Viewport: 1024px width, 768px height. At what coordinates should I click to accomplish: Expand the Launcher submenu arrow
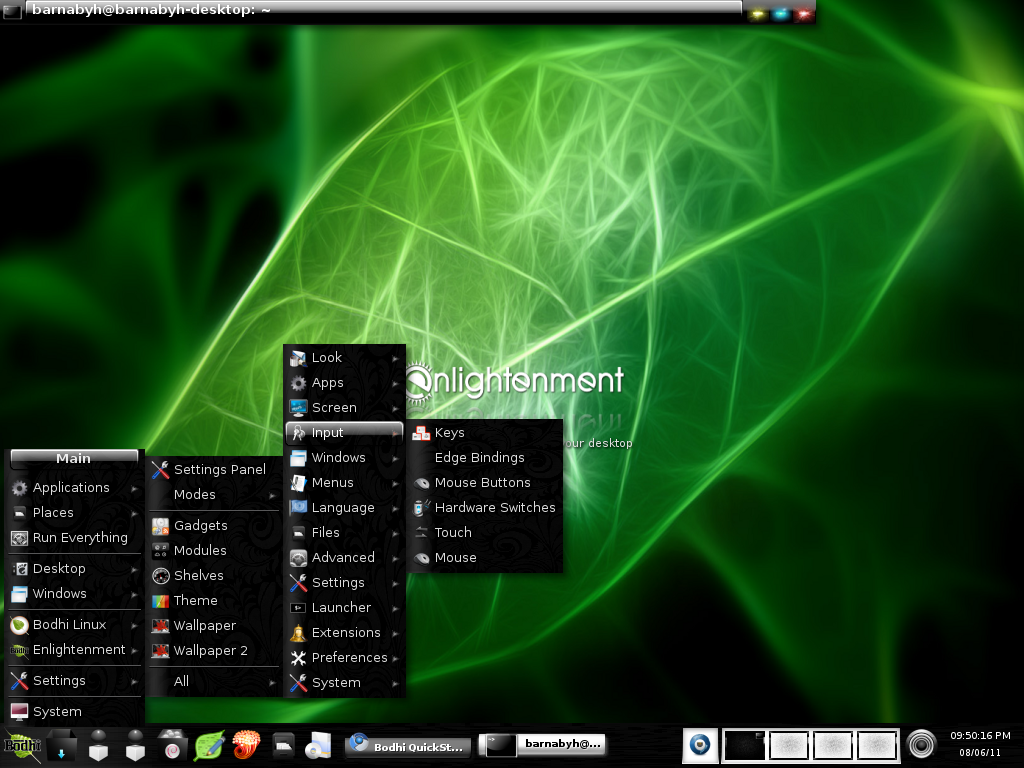point(395,609)
